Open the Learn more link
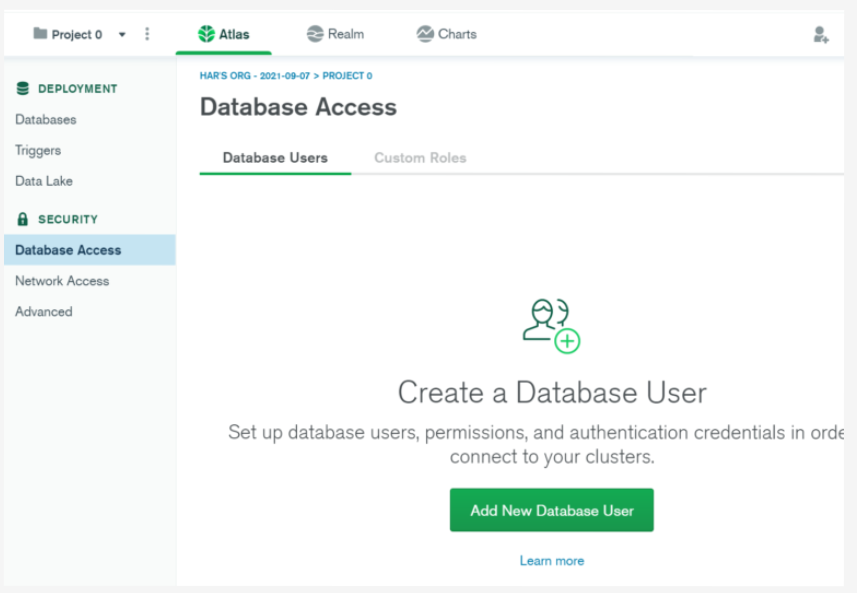 click(551, 561)
